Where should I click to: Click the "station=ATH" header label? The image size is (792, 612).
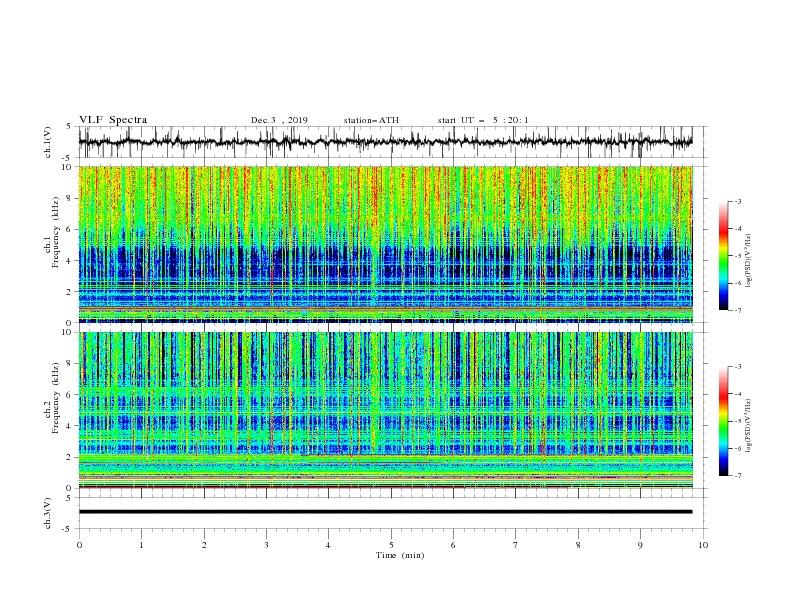tap(371, 120)
